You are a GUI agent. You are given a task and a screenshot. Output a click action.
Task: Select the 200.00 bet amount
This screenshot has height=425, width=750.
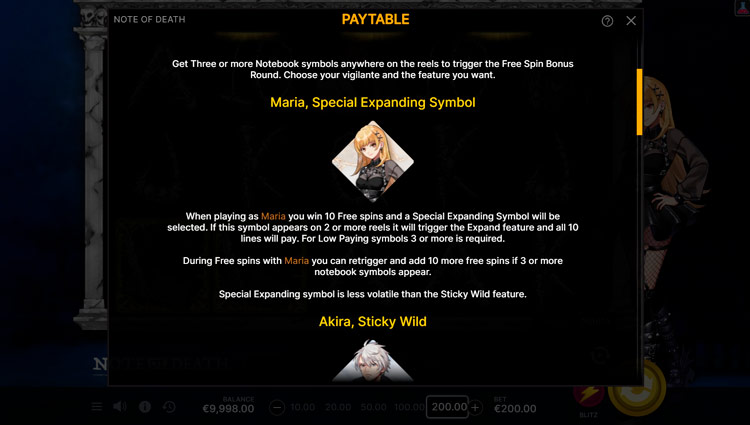click(x=448, y=407)
